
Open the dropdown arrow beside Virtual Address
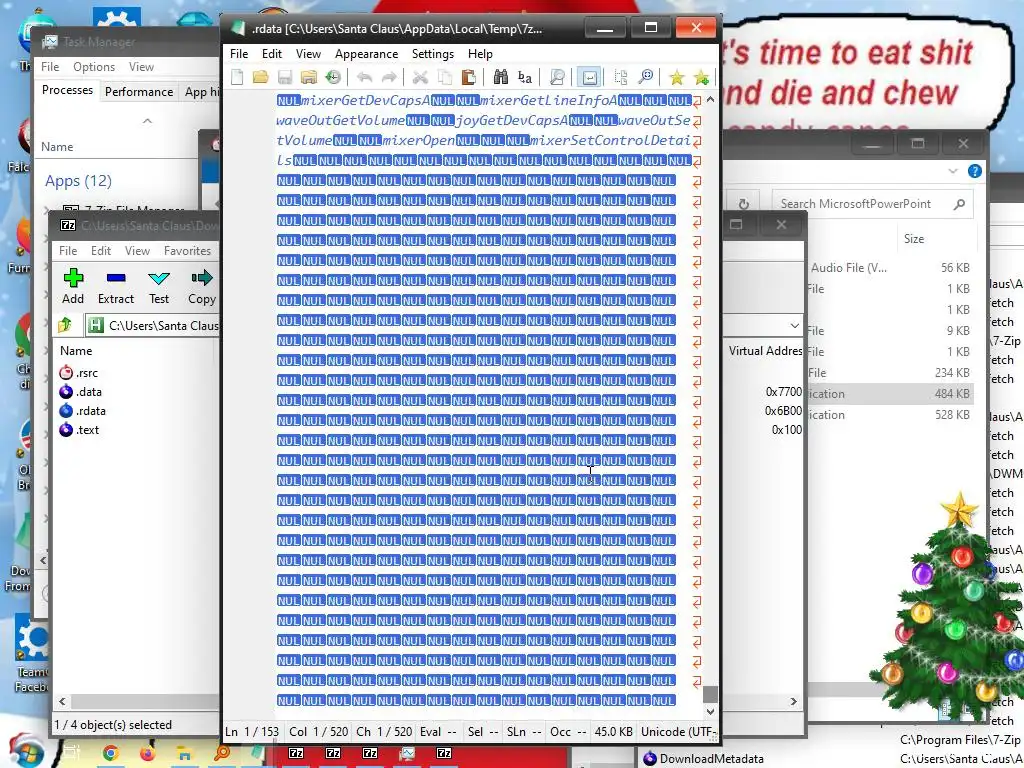pos(794,325)
